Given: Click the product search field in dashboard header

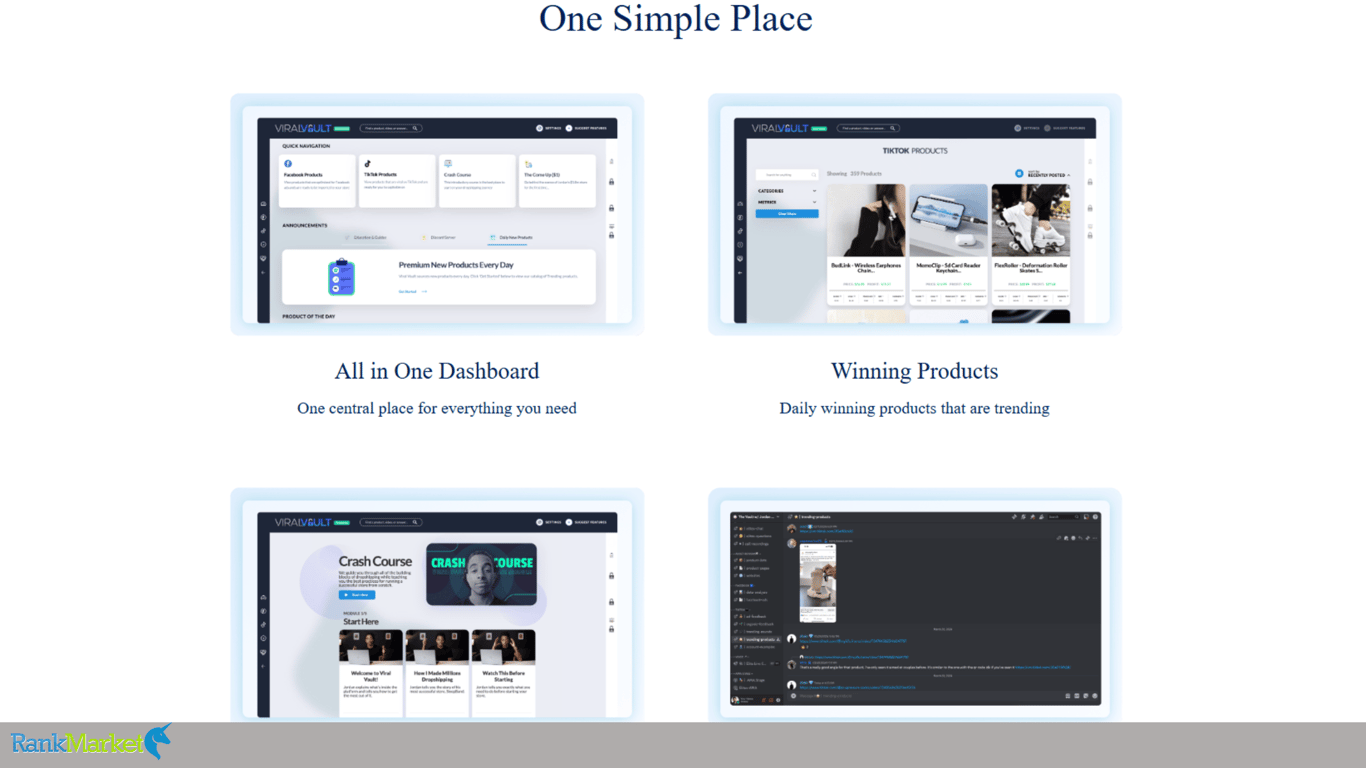Looking at the screenshot, I should pyautogui.click(x=391, y=128).
